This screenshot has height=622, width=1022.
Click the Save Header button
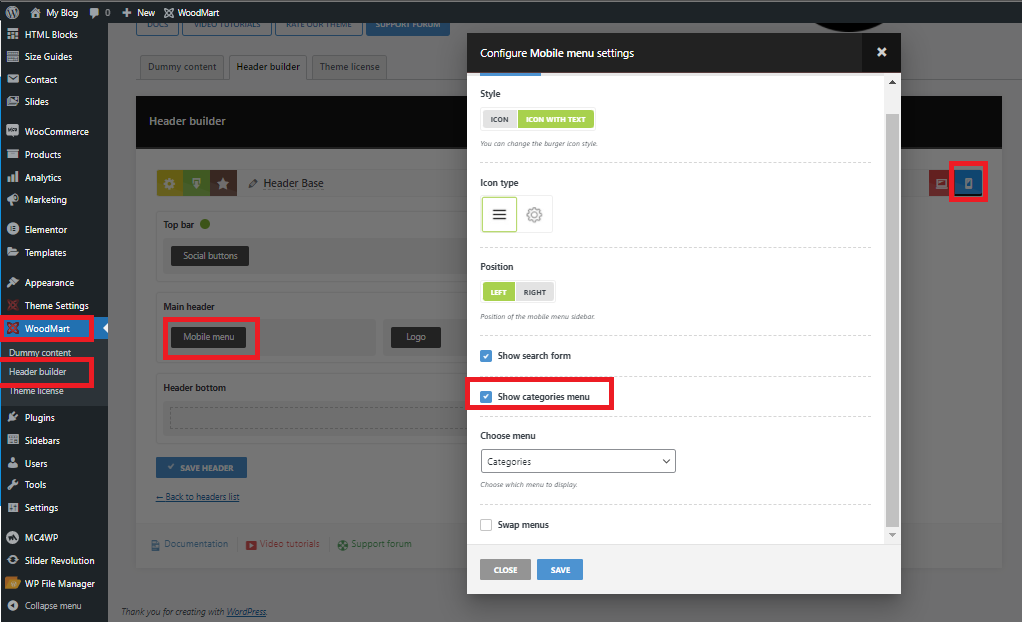click(x=201, y=467)
